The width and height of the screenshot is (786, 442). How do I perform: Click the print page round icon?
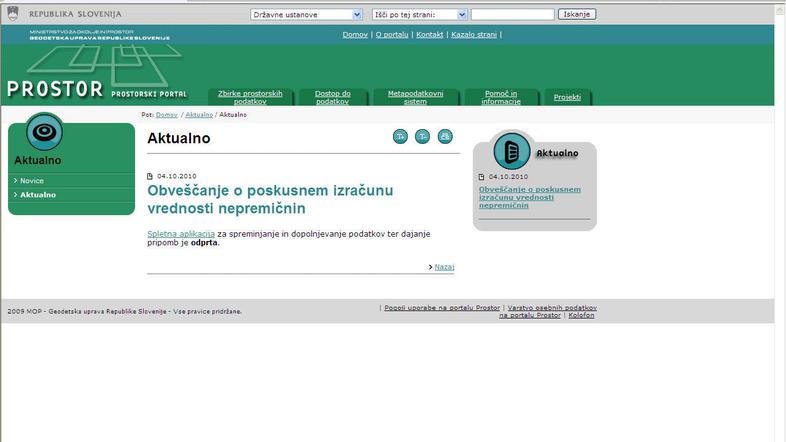coord(445,136)
